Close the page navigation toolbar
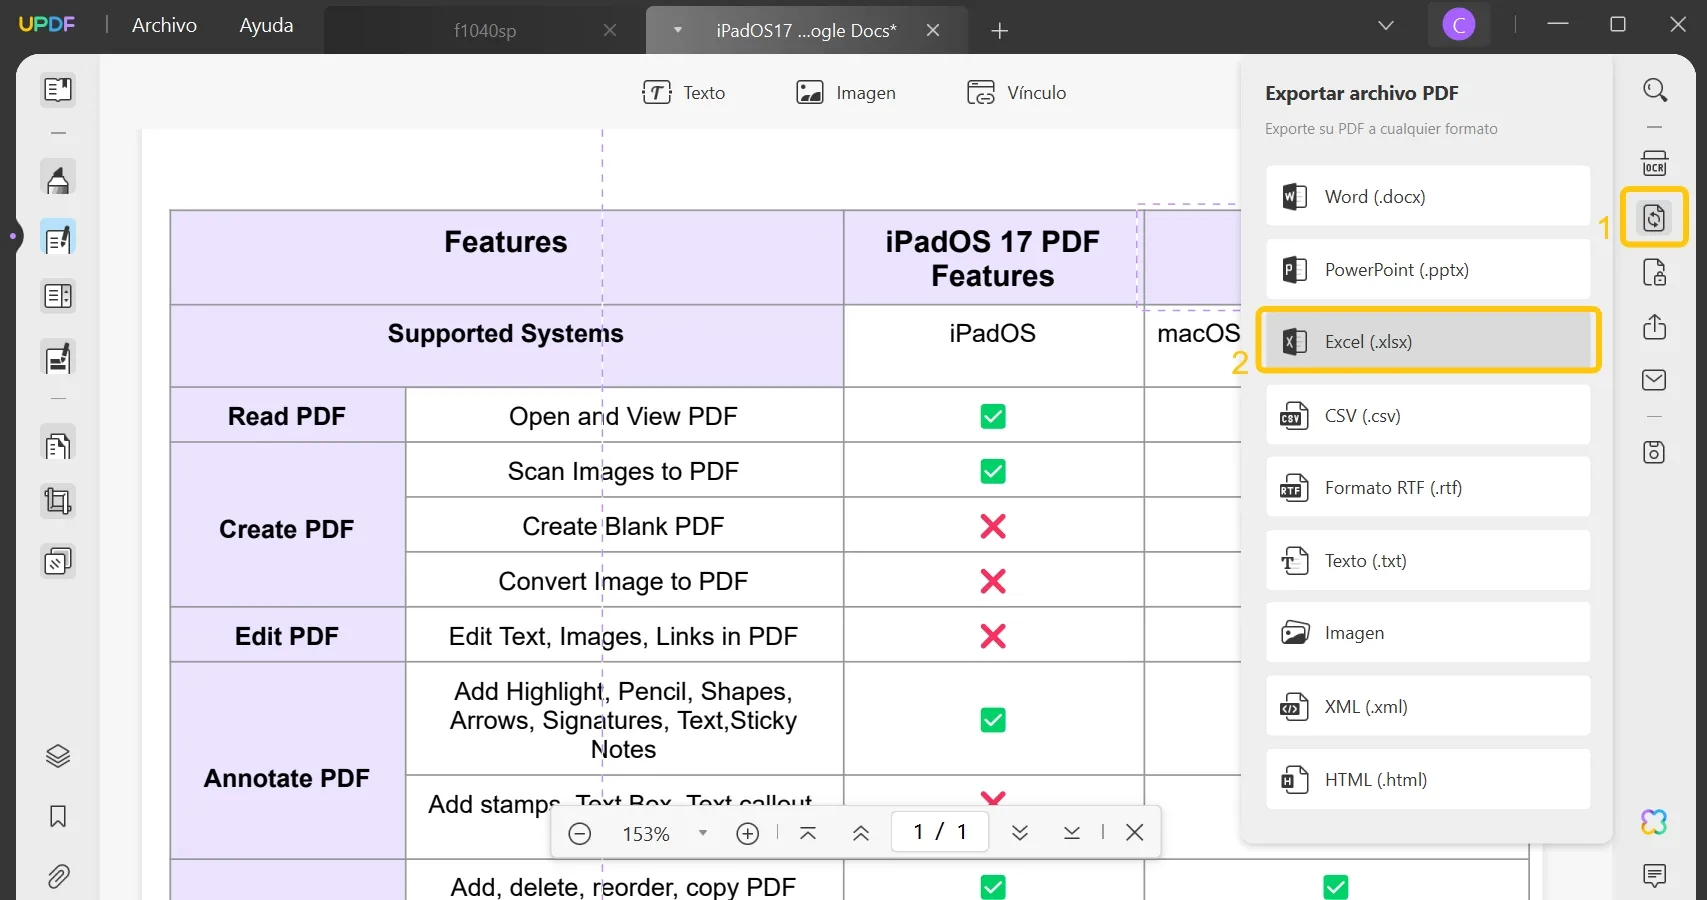This screenshot has height=900, width=1707. coord(1134,832)
